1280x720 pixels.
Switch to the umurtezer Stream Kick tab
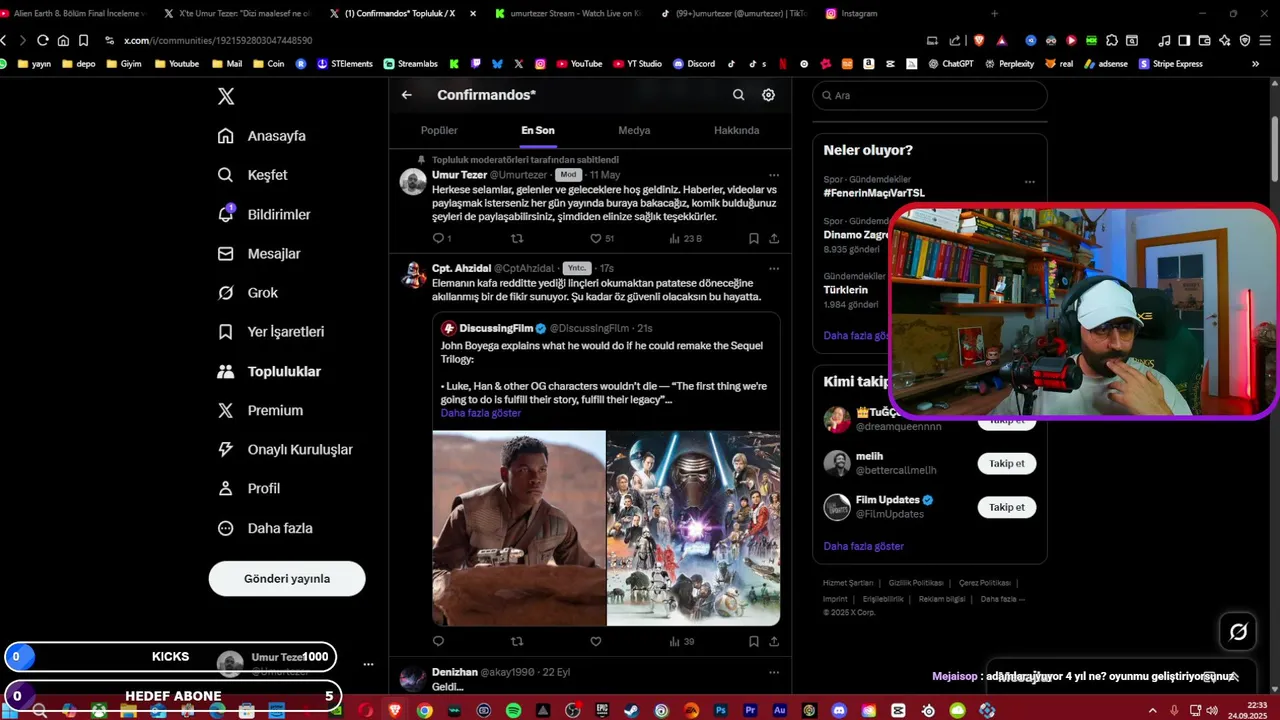tap(567, 14)
